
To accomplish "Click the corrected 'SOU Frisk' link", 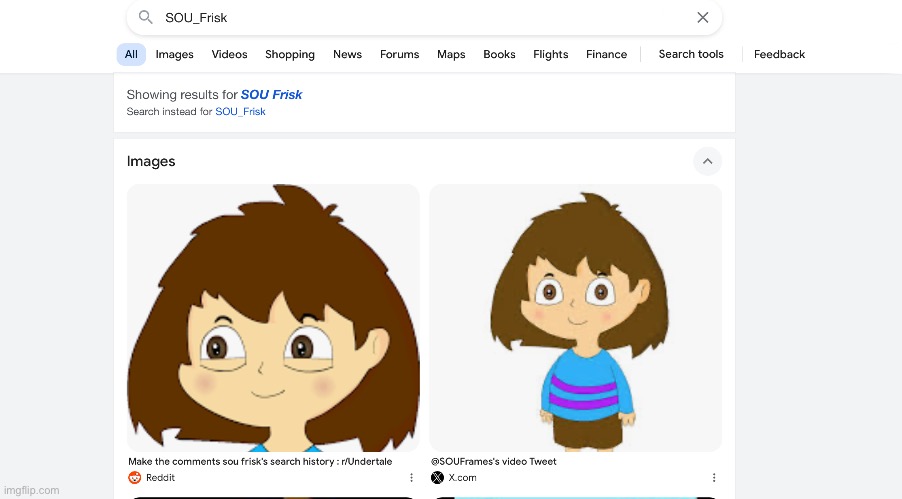I will [271, 95].
